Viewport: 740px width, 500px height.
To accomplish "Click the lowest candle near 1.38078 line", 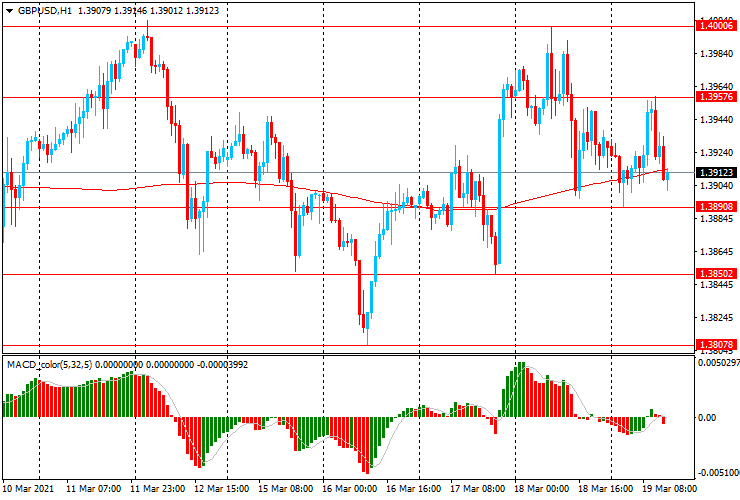I will (x=365, y=318).
